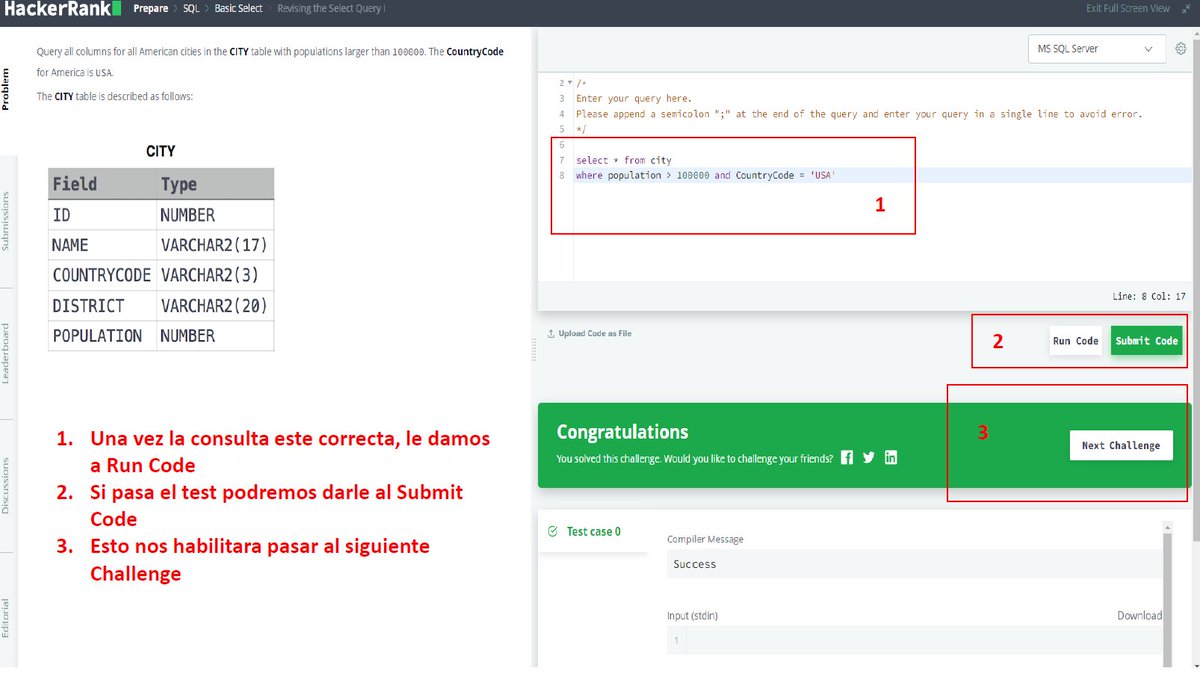Click 'The CITY table is described as follows:' text
Viewport: 1200px width, 674px height.
coord(115,97)
